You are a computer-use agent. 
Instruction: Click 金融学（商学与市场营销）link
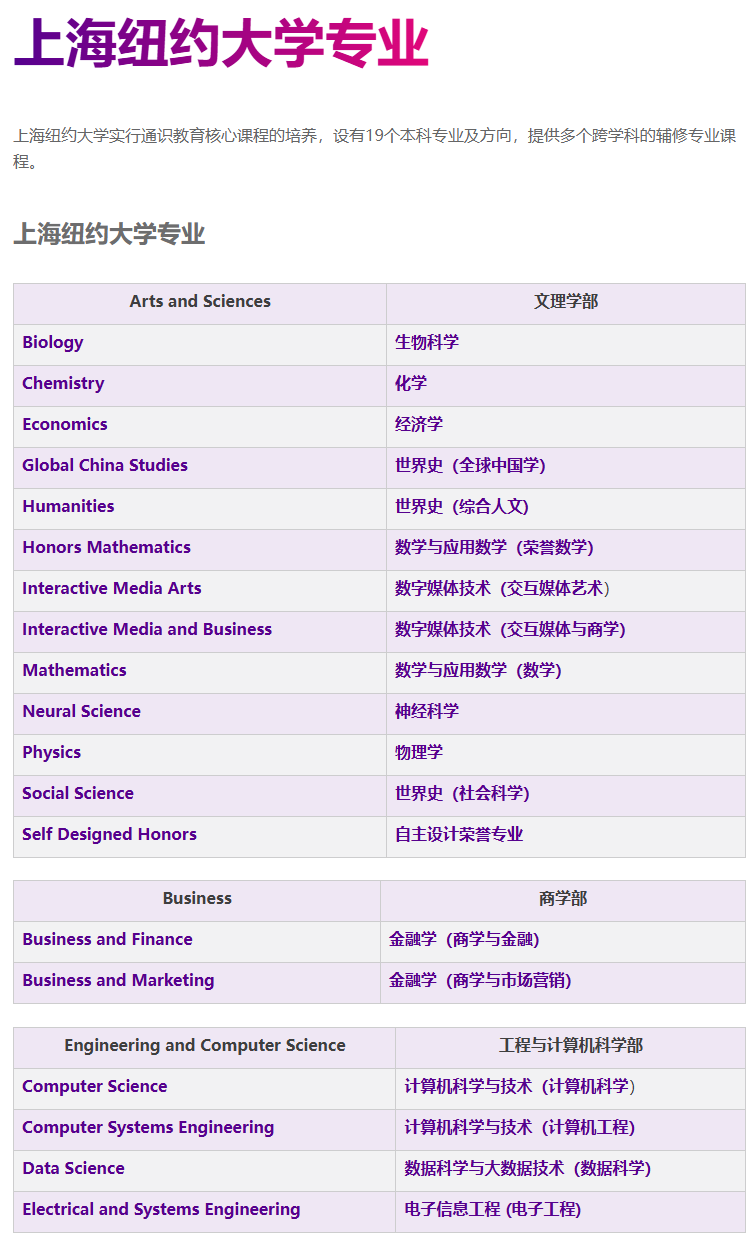point(480,980)
